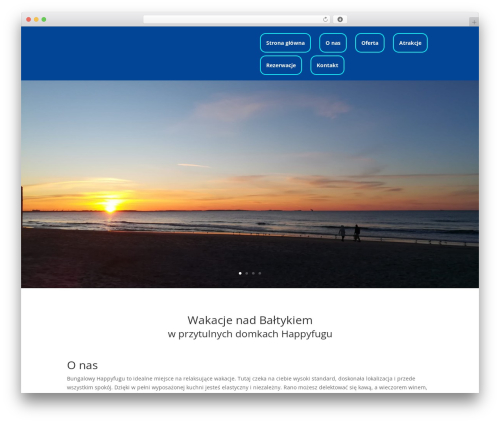Open the Atrakcje menu item
This screenshot has height=423, width=500.
[x=410, y=43]
